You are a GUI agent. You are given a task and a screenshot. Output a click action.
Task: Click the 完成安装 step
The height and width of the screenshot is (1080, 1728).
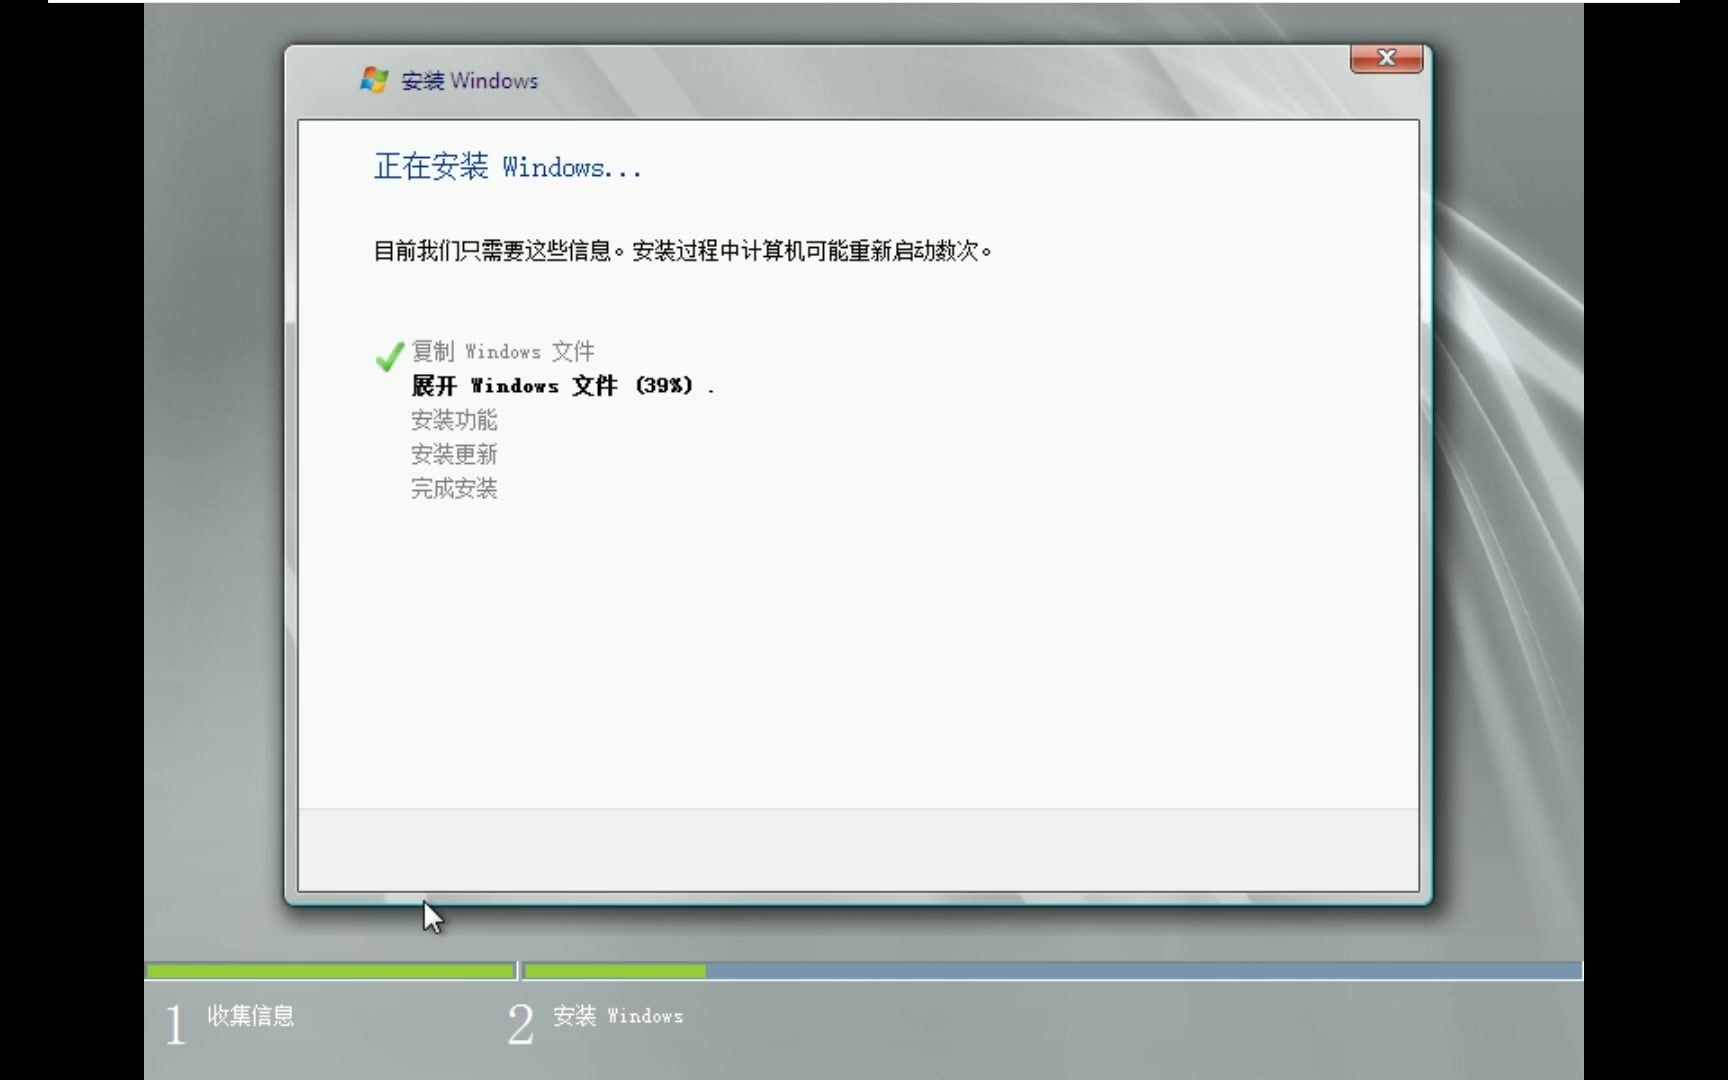(x=454, y=488)
